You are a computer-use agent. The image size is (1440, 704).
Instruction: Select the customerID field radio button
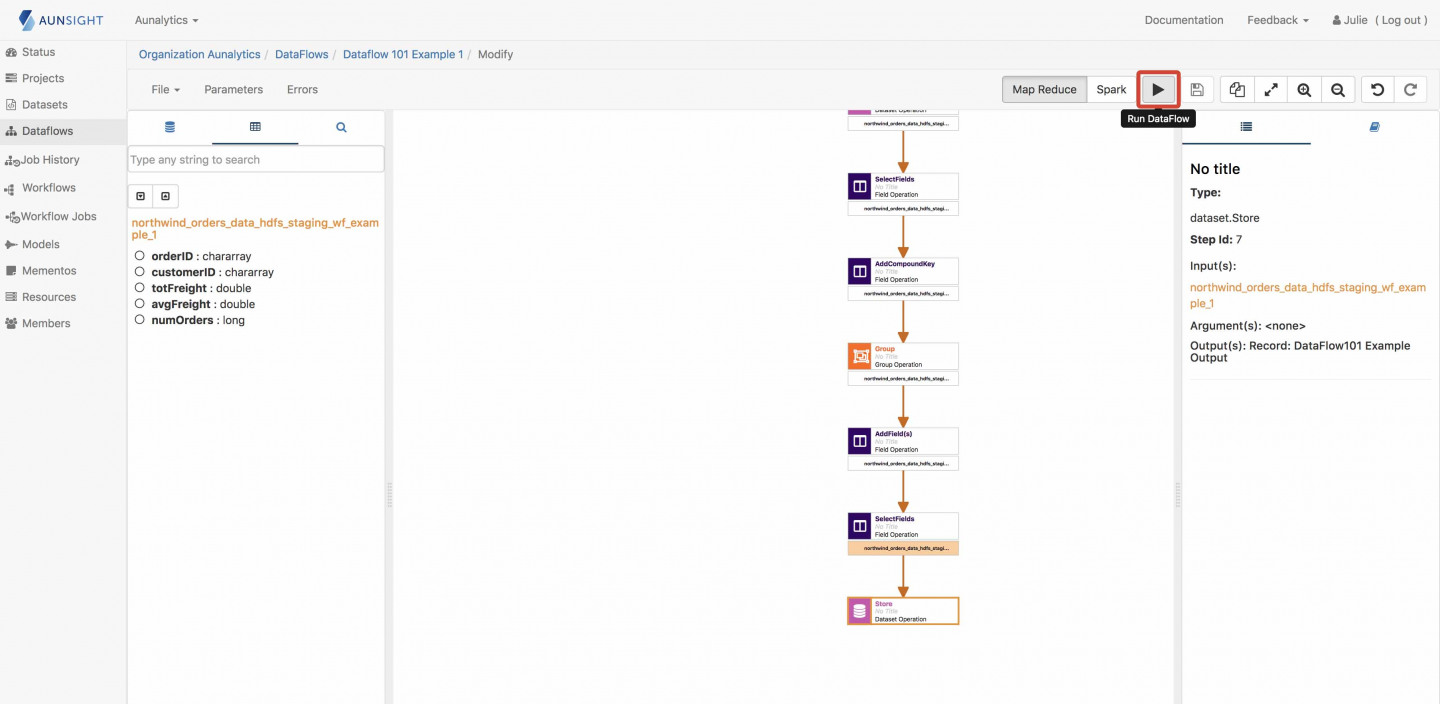click(140, 272)
